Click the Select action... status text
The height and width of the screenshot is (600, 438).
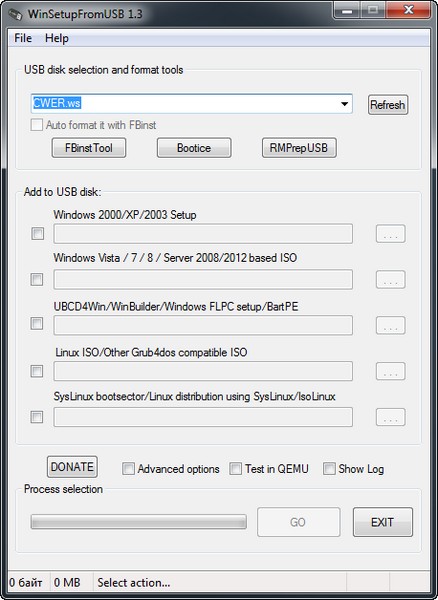(x=134, y=583)
